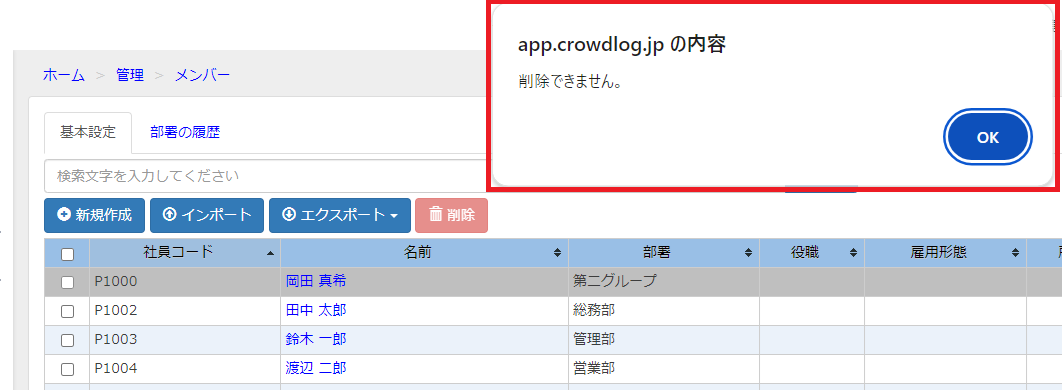
Task: Click the 管理部 department cell
Action: [x=664, y=340]
